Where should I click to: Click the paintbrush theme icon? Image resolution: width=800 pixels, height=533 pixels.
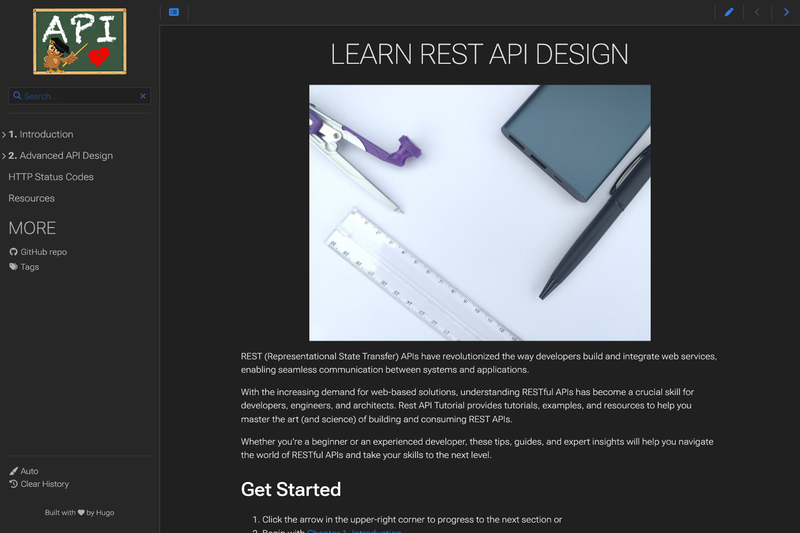14,471
